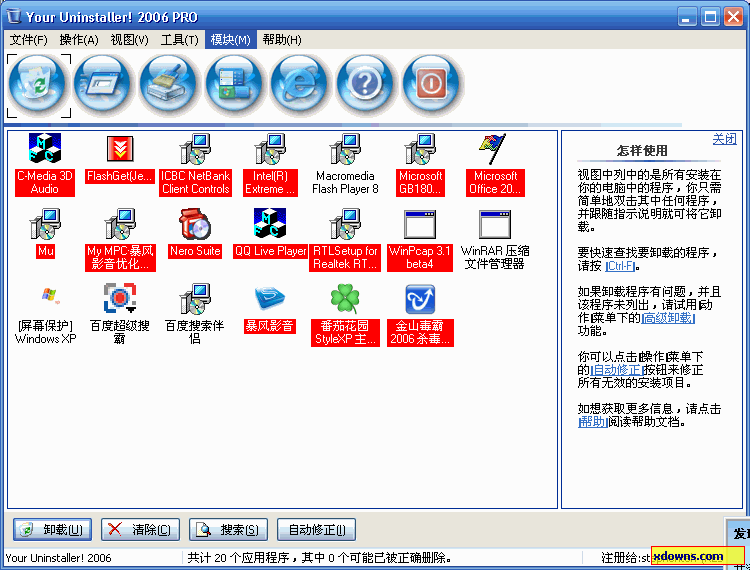Open the 模块(M) menu
Image resolution: width=750 pixels, height=570 pixels.
coord(231,40)
